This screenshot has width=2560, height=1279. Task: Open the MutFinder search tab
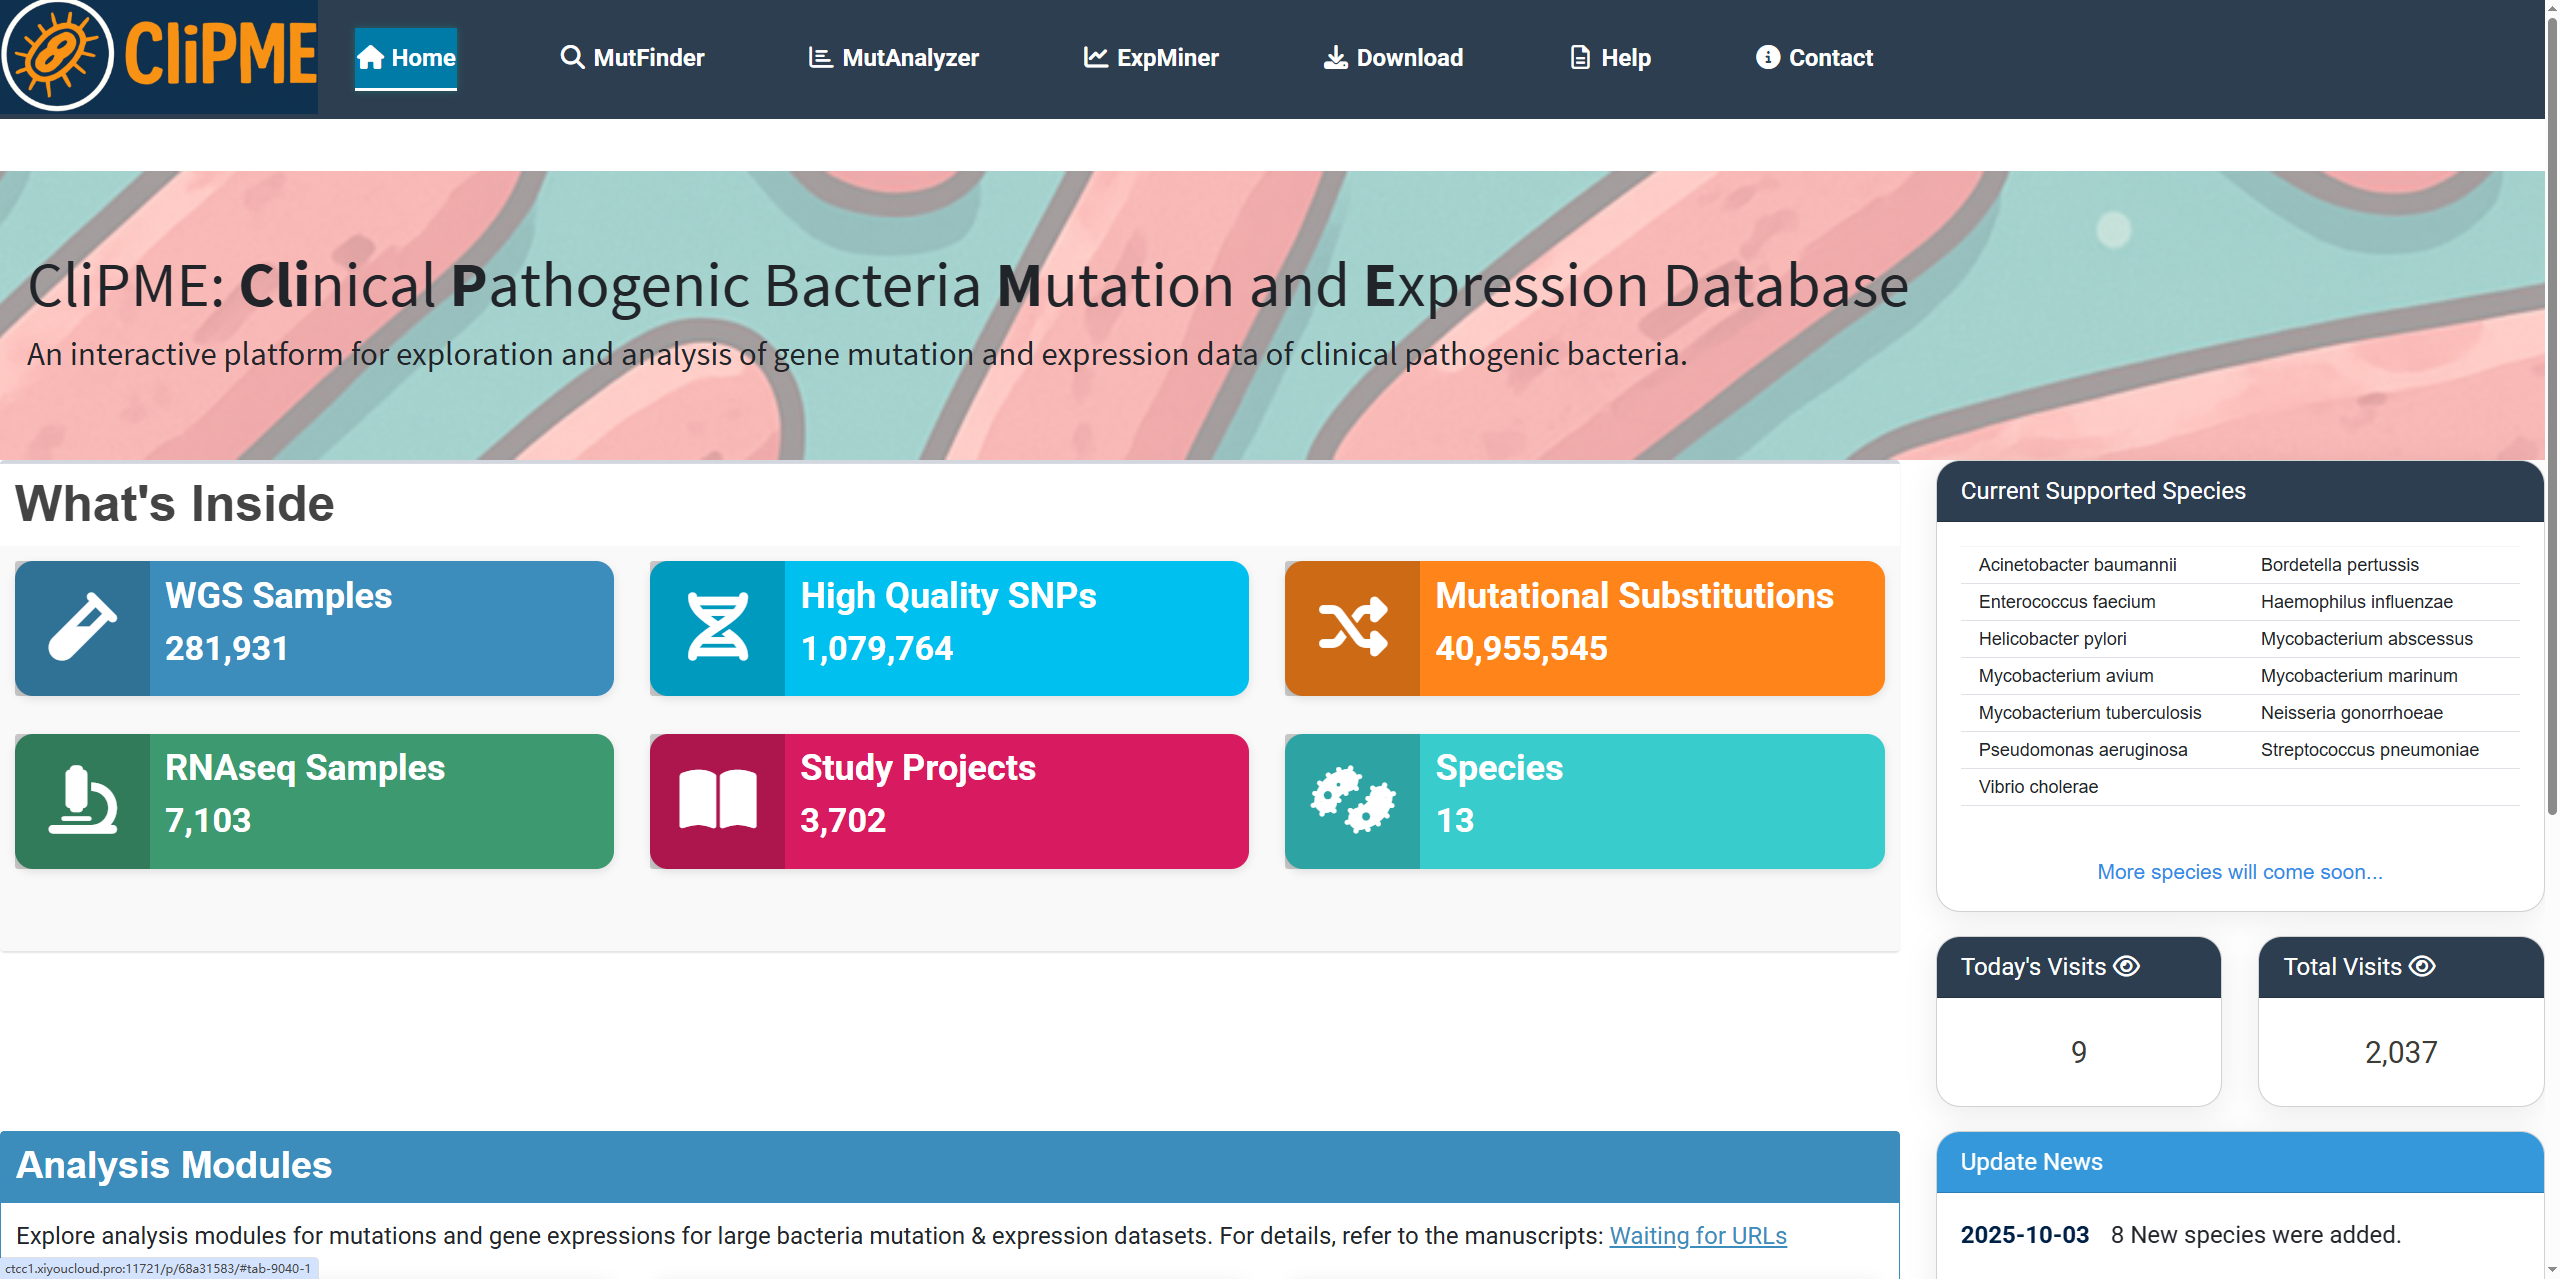tap(632, 58)
